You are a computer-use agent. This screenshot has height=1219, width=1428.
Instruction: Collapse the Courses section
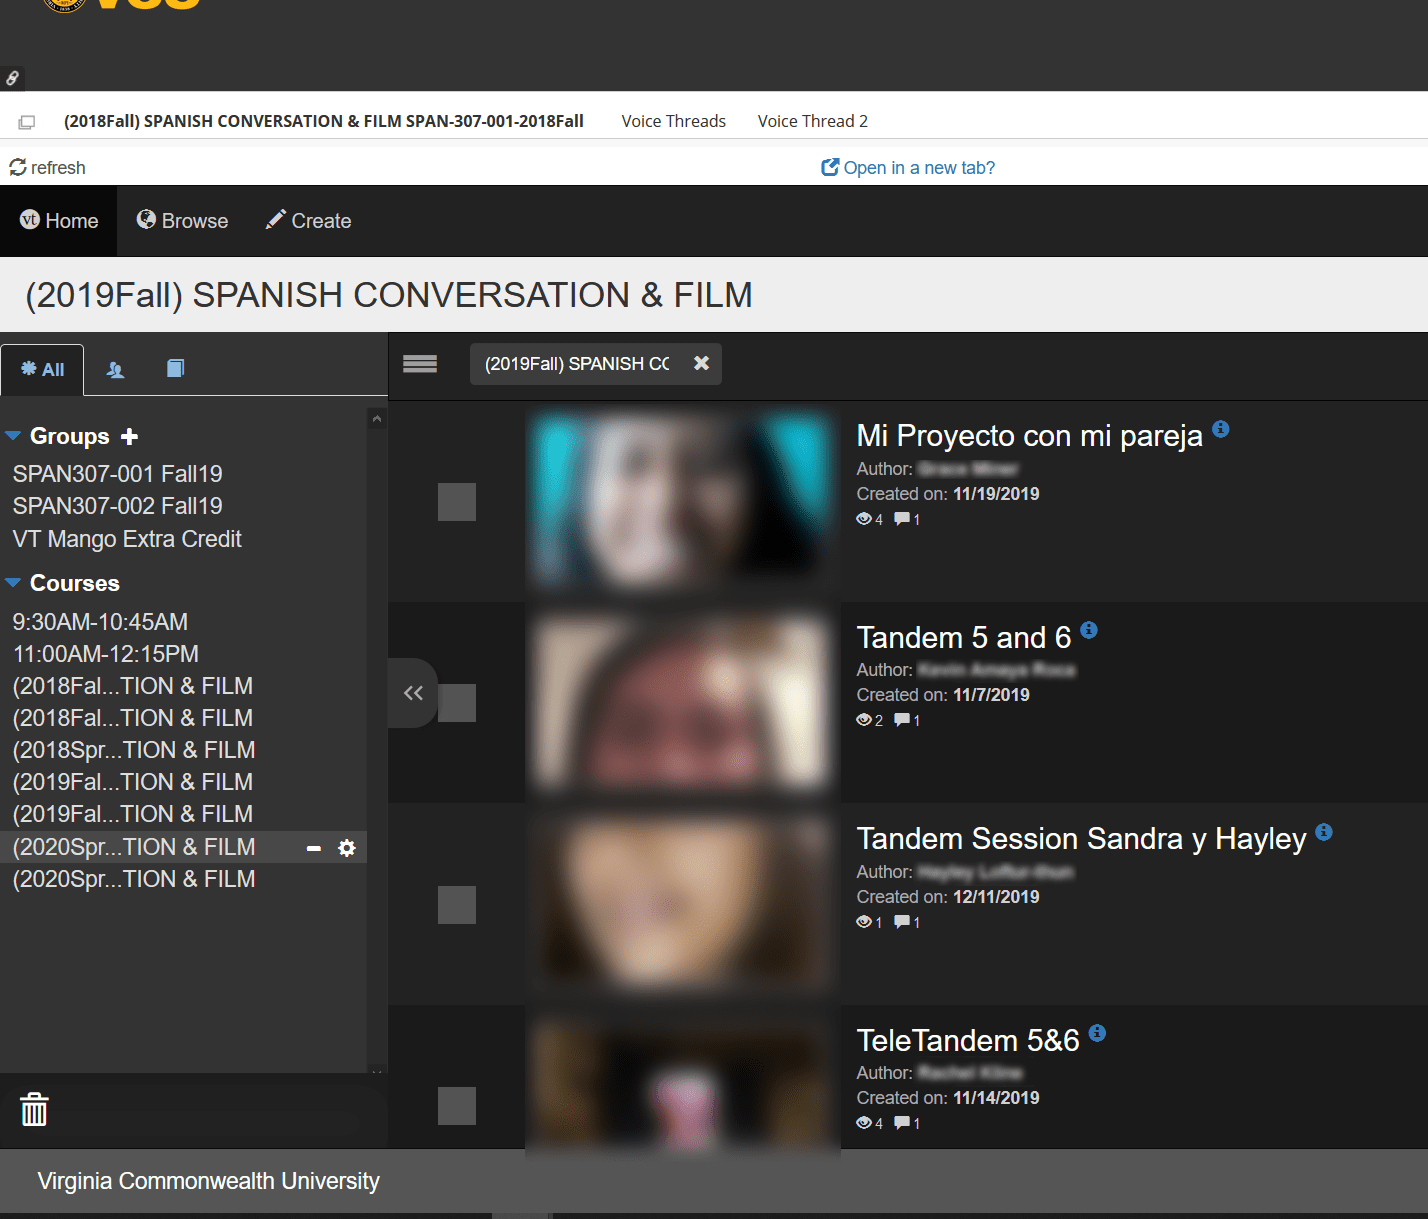(x=13, y=583)
